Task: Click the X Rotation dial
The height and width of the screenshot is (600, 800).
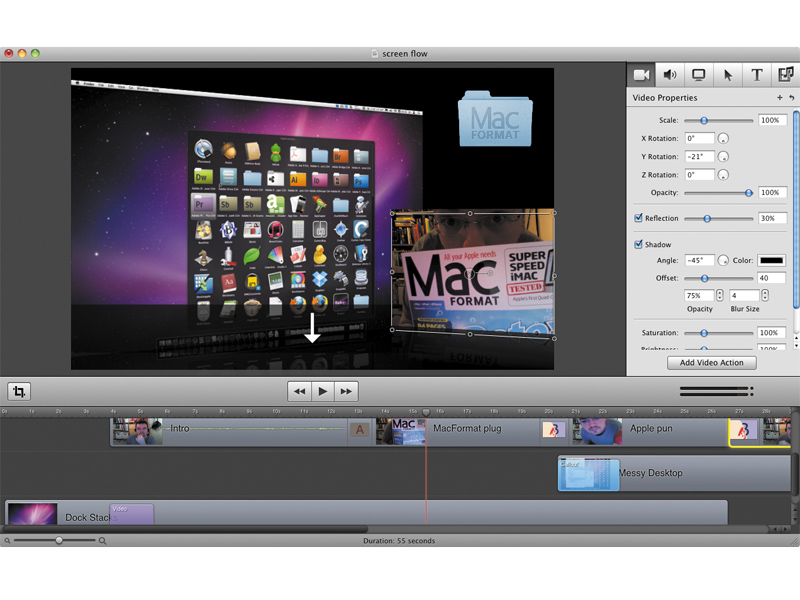Action: click(723, 138)
